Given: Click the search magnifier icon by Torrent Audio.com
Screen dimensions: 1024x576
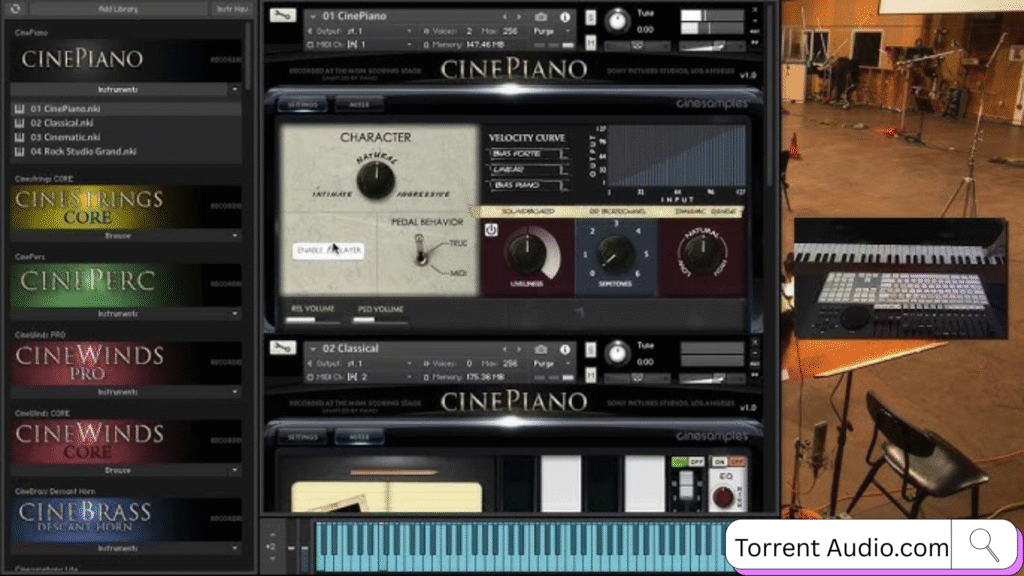Looking at the screenshot, I should point(984,546).
